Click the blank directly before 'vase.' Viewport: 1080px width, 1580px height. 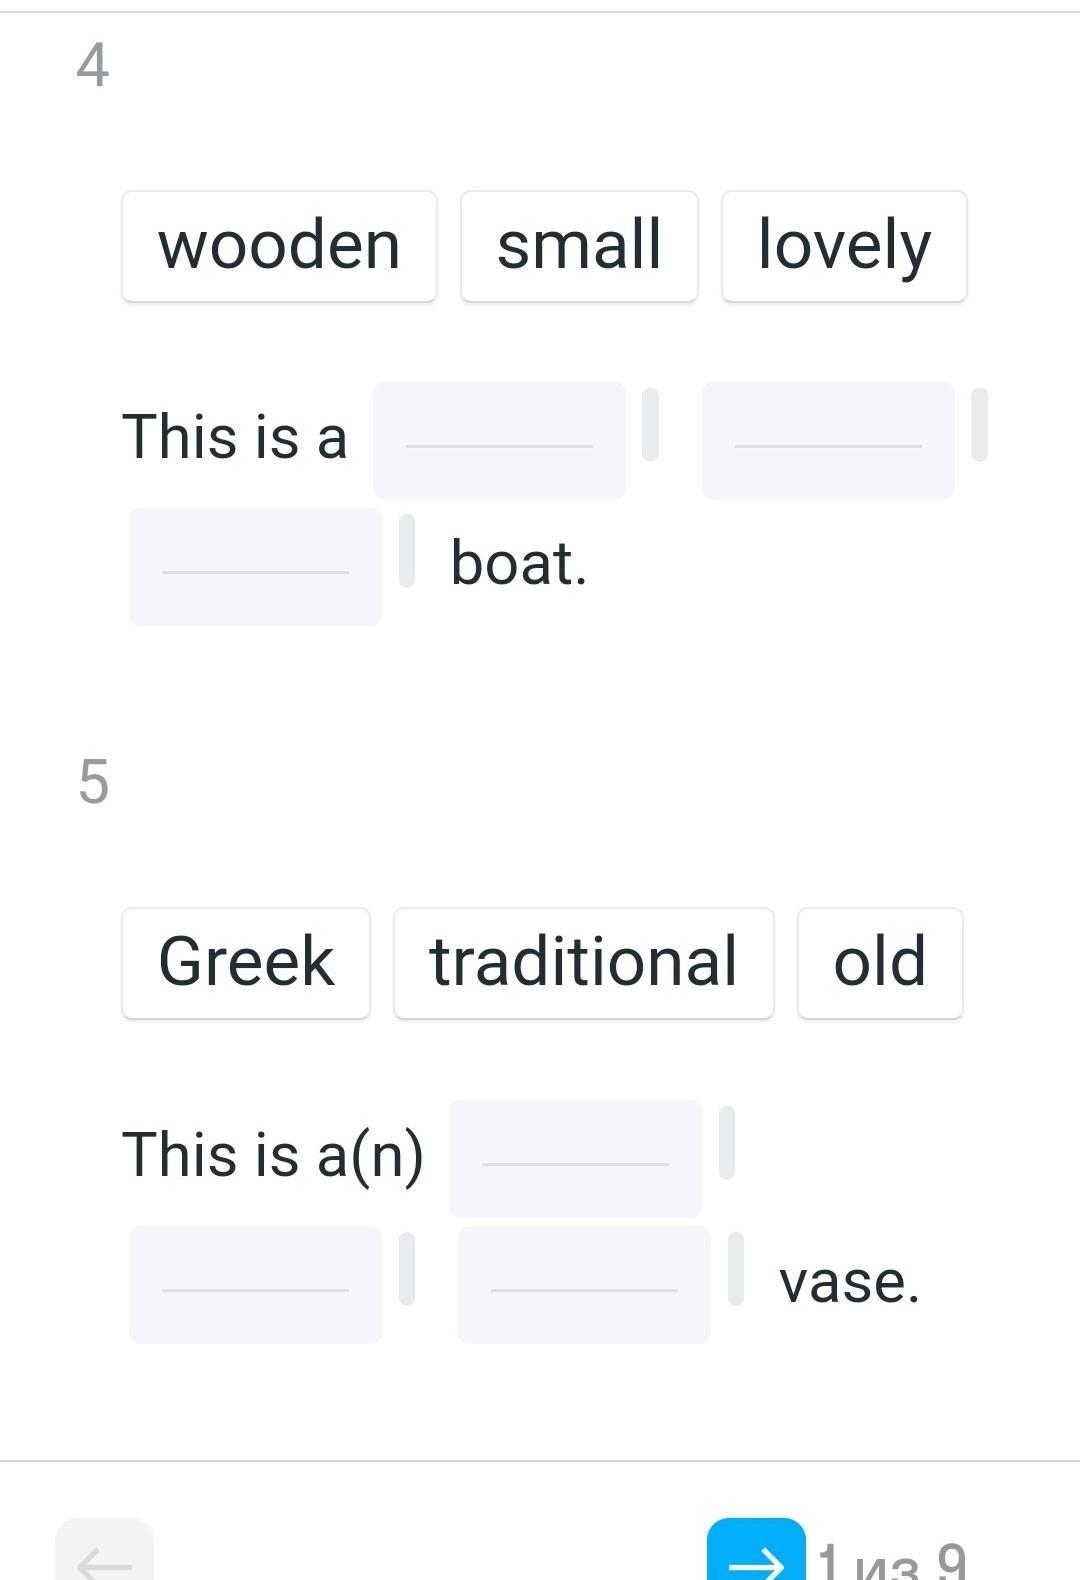point(584,1284)
